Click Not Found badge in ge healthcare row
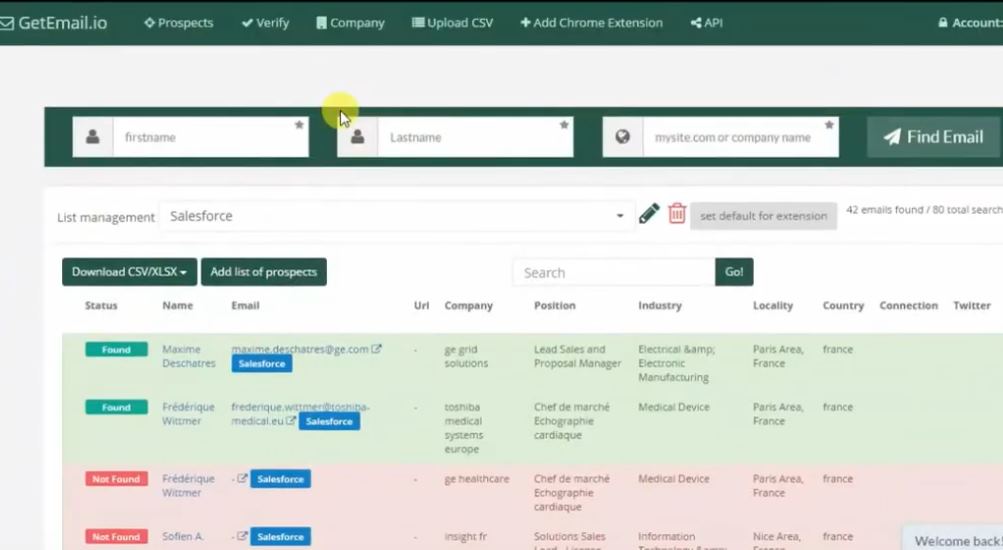The width and height of the screenshot is (1003, 550). [x=116, y=479]
